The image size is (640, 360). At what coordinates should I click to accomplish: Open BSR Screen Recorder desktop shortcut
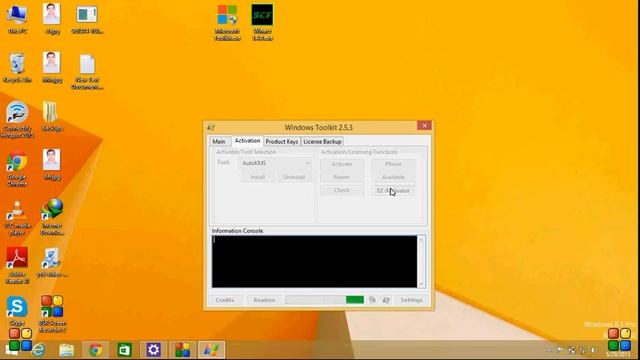52,313
